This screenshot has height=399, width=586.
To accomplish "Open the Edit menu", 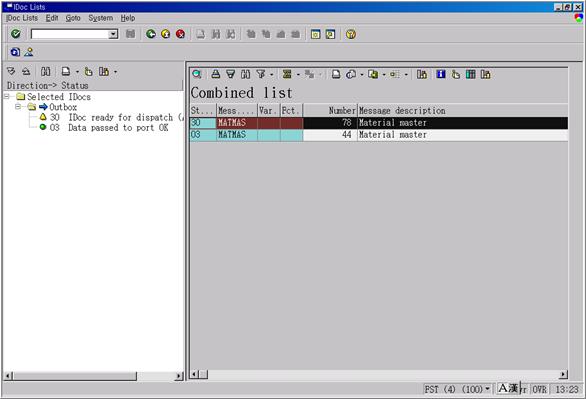I will [x=52, y=18].
